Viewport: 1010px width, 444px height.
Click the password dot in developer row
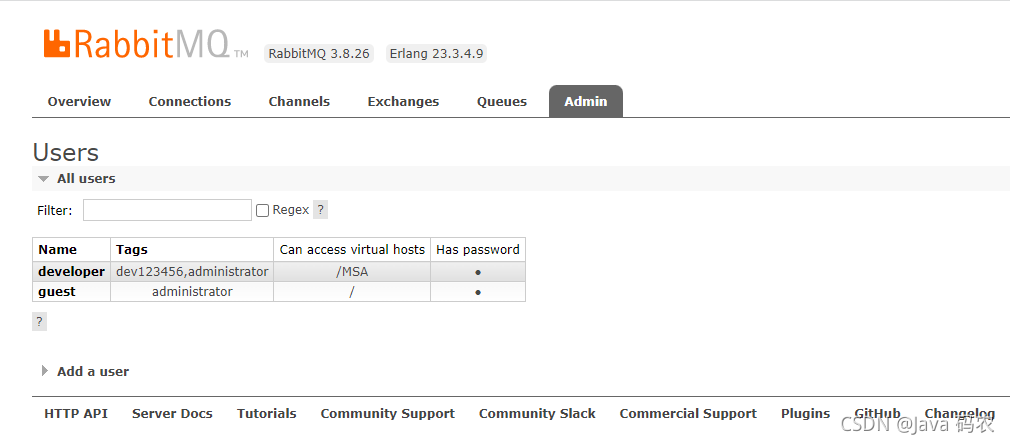point(478,273)
